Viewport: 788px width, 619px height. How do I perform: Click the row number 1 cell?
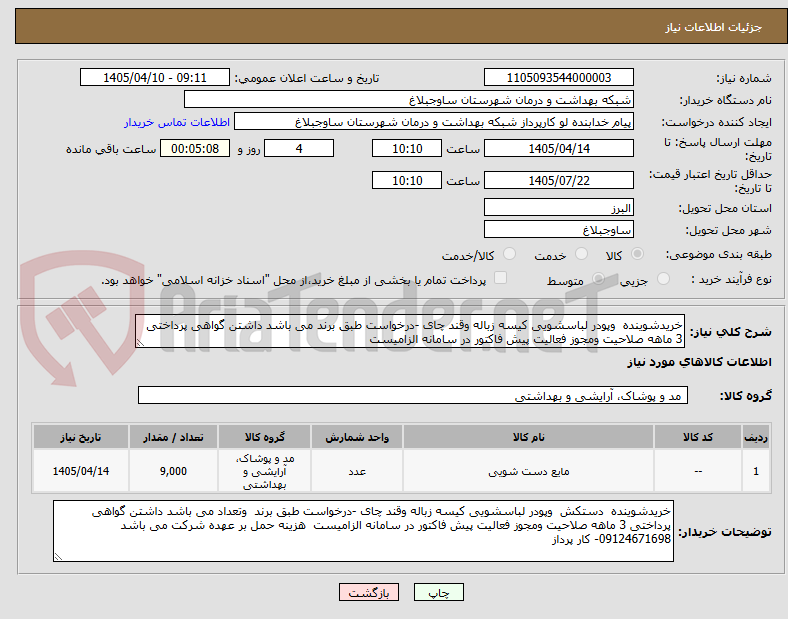(x=756, y=471)
